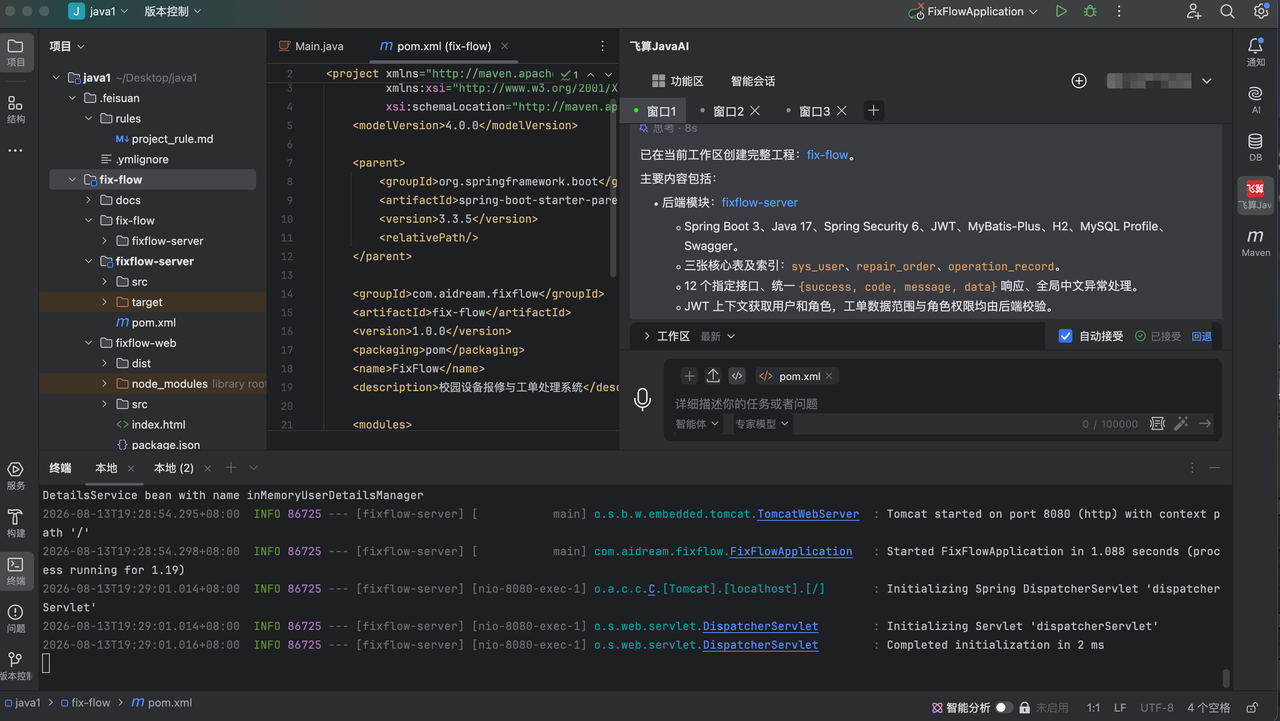This screenshot has width=1280, height=721.
Task: Open the Maven sidebar icon
Action: coord(1256,243)
